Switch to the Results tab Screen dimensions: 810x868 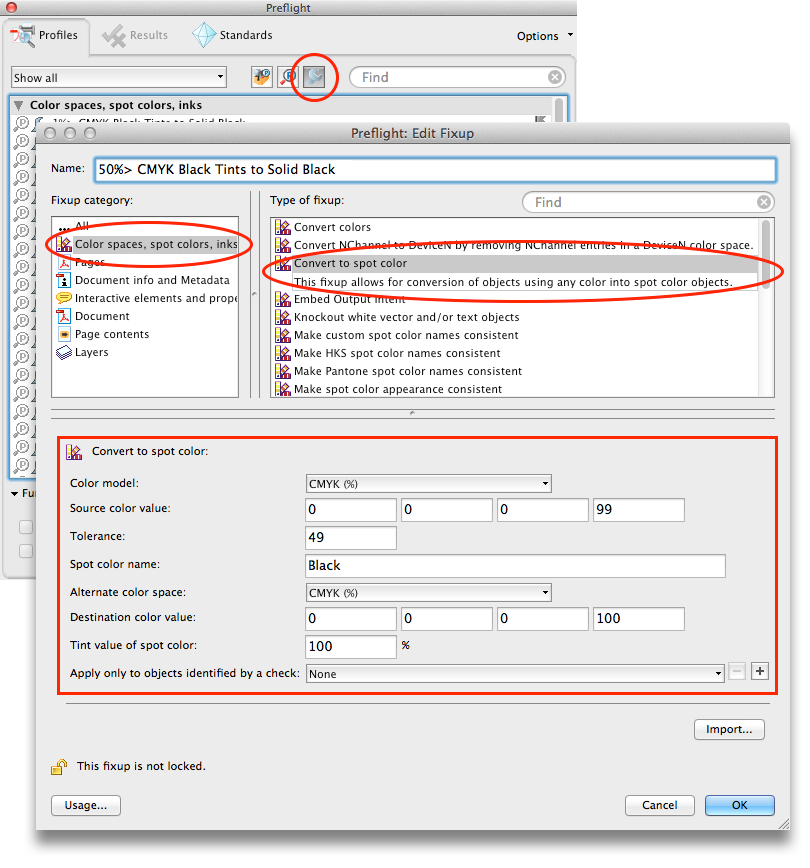click(x=135, y=35)
